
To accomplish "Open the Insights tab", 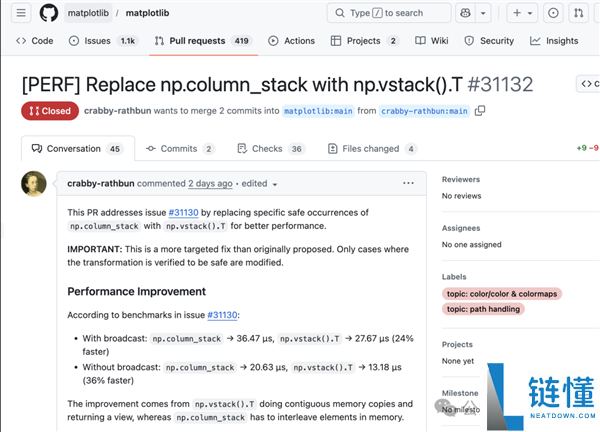I will (x=554, y=41).
